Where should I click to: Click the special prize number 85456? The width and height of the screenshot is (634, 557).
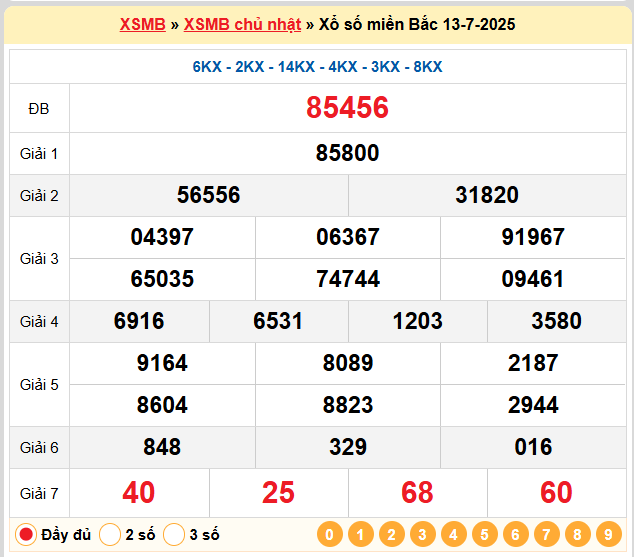coord(347,108)
